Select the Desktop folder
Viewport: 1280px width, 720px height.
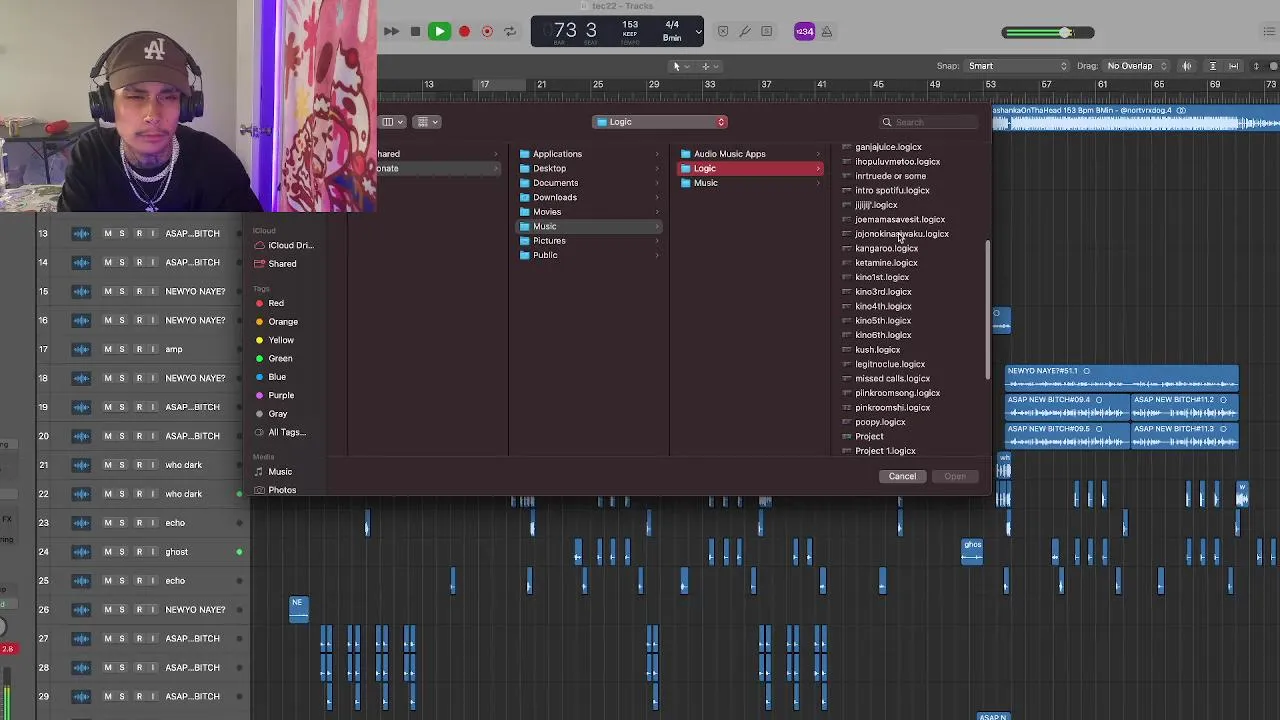pyautogui.click(x=589, y=168)
